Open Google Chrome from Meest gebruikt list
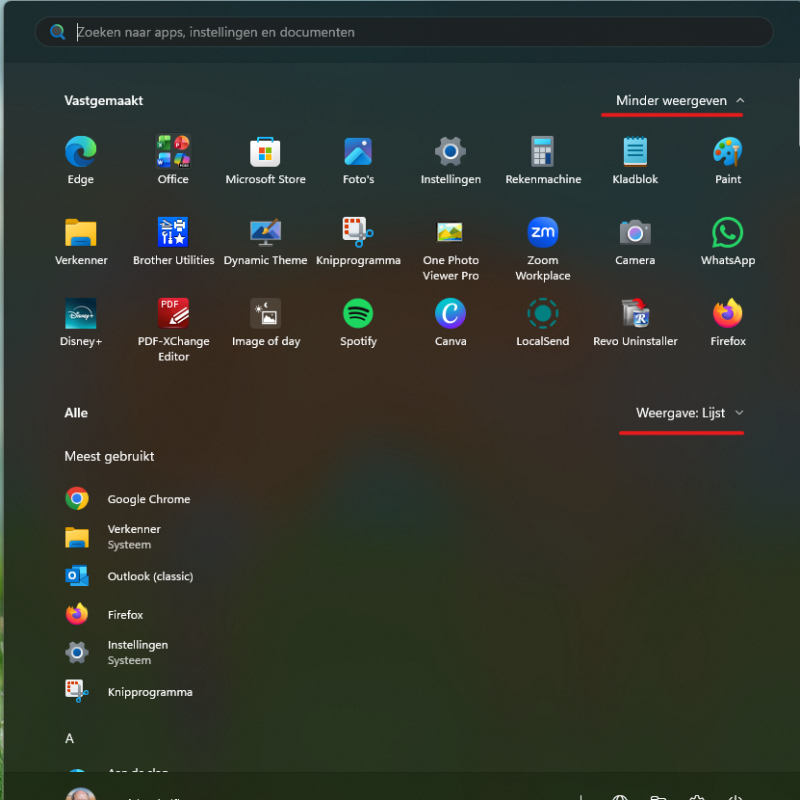This screenshot has width=800, height=800. pyautogui.click(x=148, y=499)
